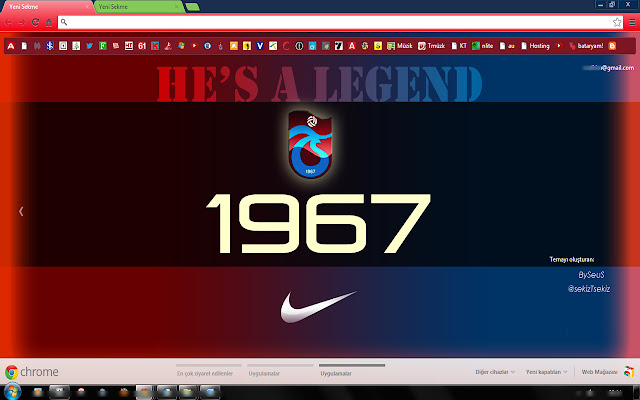Open the bataryam! bookmark
Image resolution: width=640 pixels, height=400 pixels.
(586, 46)
